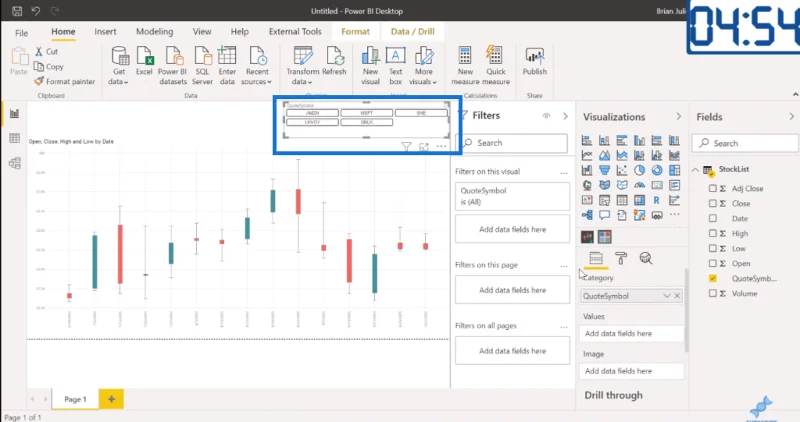
Task: Switch to Data view in left sidebar
Action: click(x=14, y=138)
